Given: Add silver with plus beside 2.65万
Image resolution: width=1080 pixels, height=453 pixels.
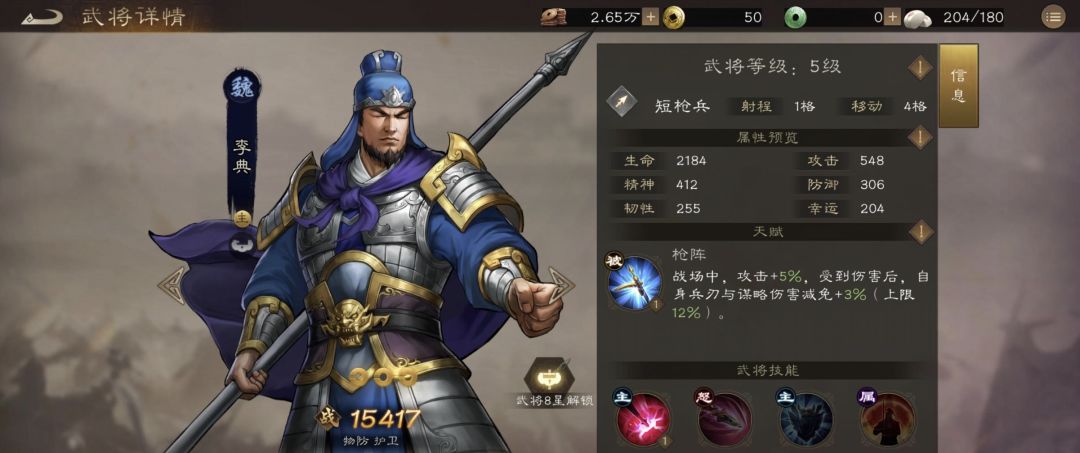Looking at the screenshot, I should pyautogui.click(x=650, y=17).
